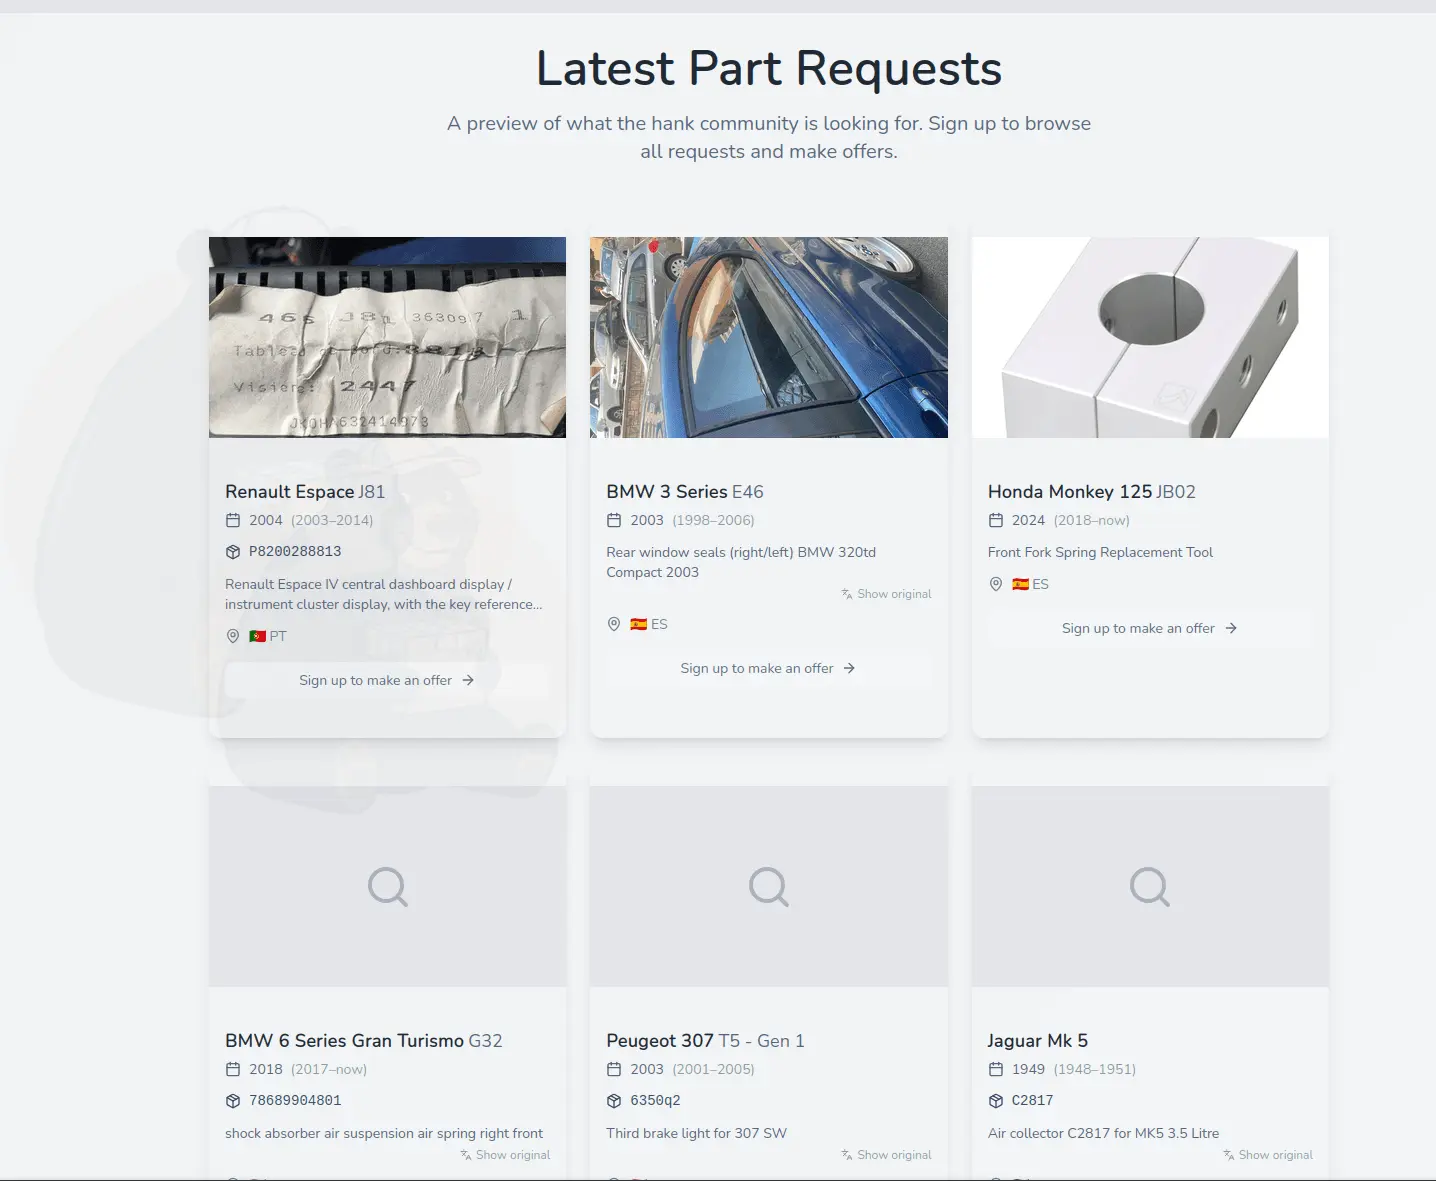Viewport: 1436px width, 1181px height.
Task: Click the calendar icon on Peugeot 307 card
Action: coord(614,1069)
